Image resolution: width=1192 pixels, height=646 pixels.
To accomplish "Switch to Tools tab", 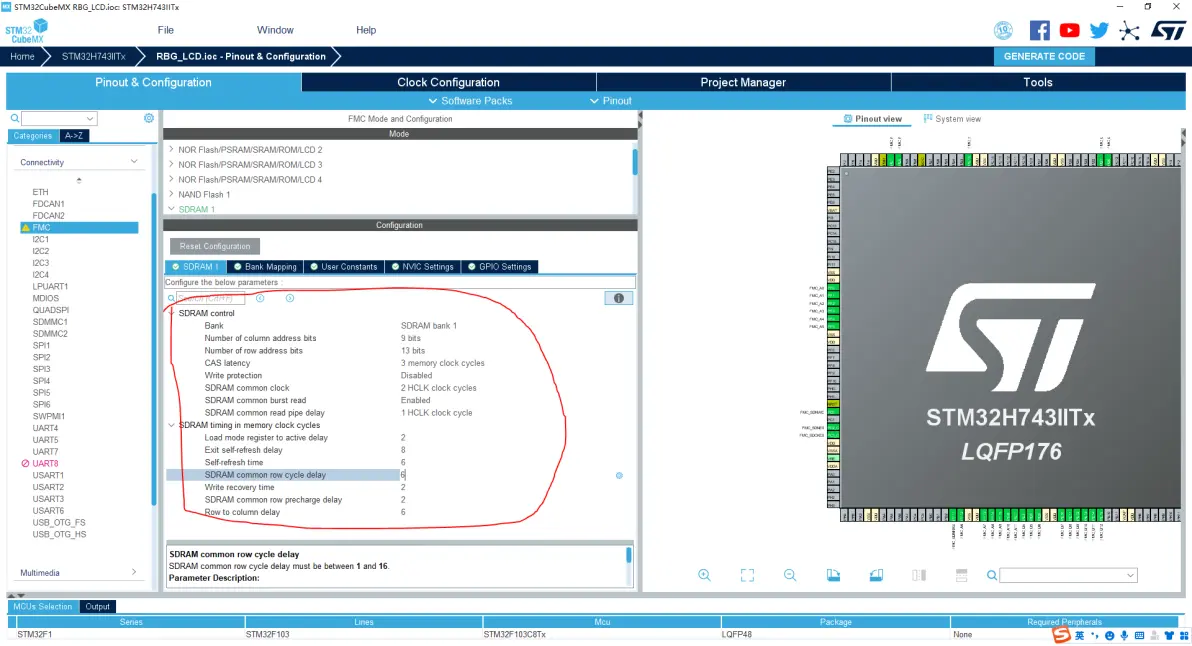I will click(1038, 82).
